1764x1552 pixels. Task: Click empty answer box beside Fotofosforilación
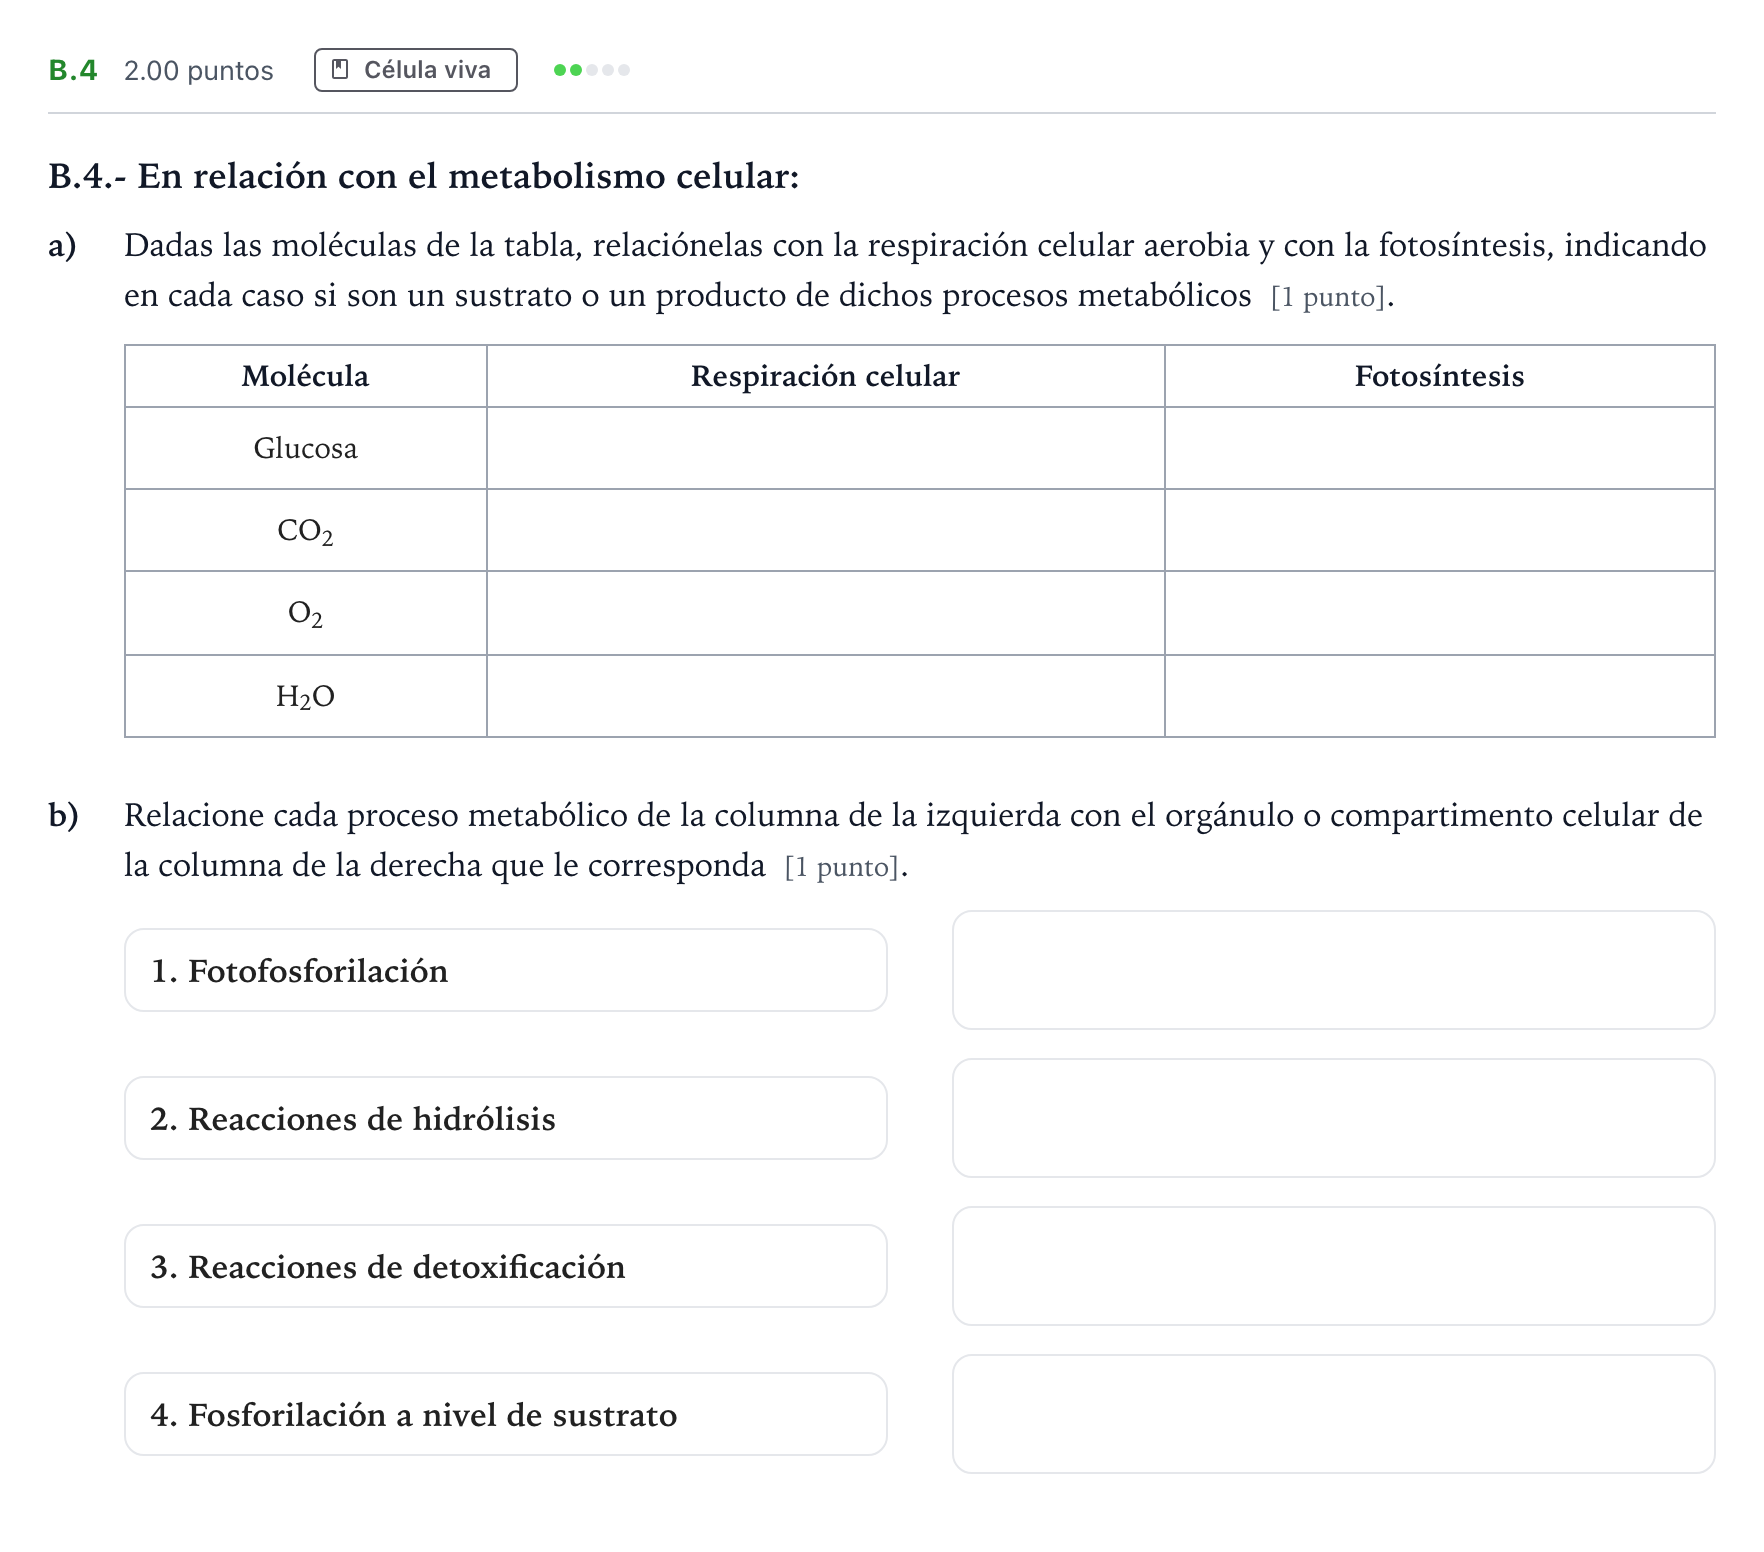1334,970
